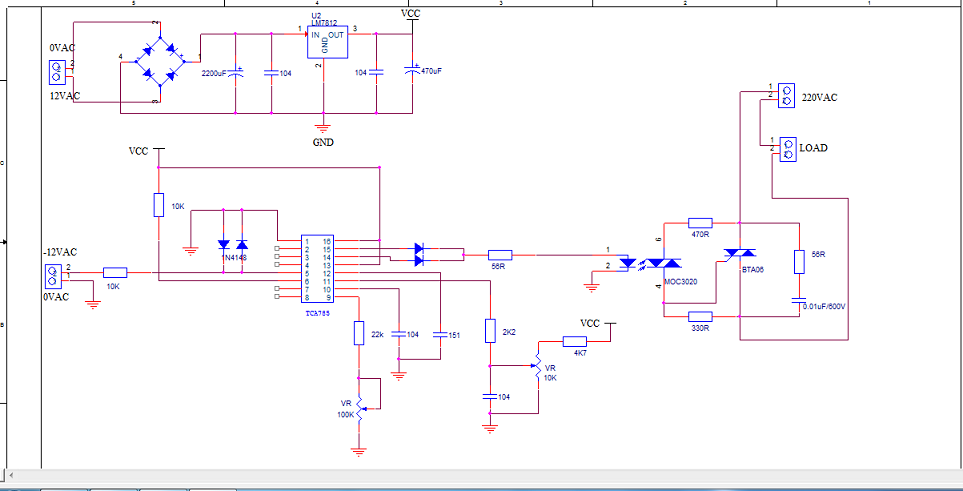This screenshot has height=491, width=963.
Task: Click the '220VAC' text label
Action: click(817, 98)
